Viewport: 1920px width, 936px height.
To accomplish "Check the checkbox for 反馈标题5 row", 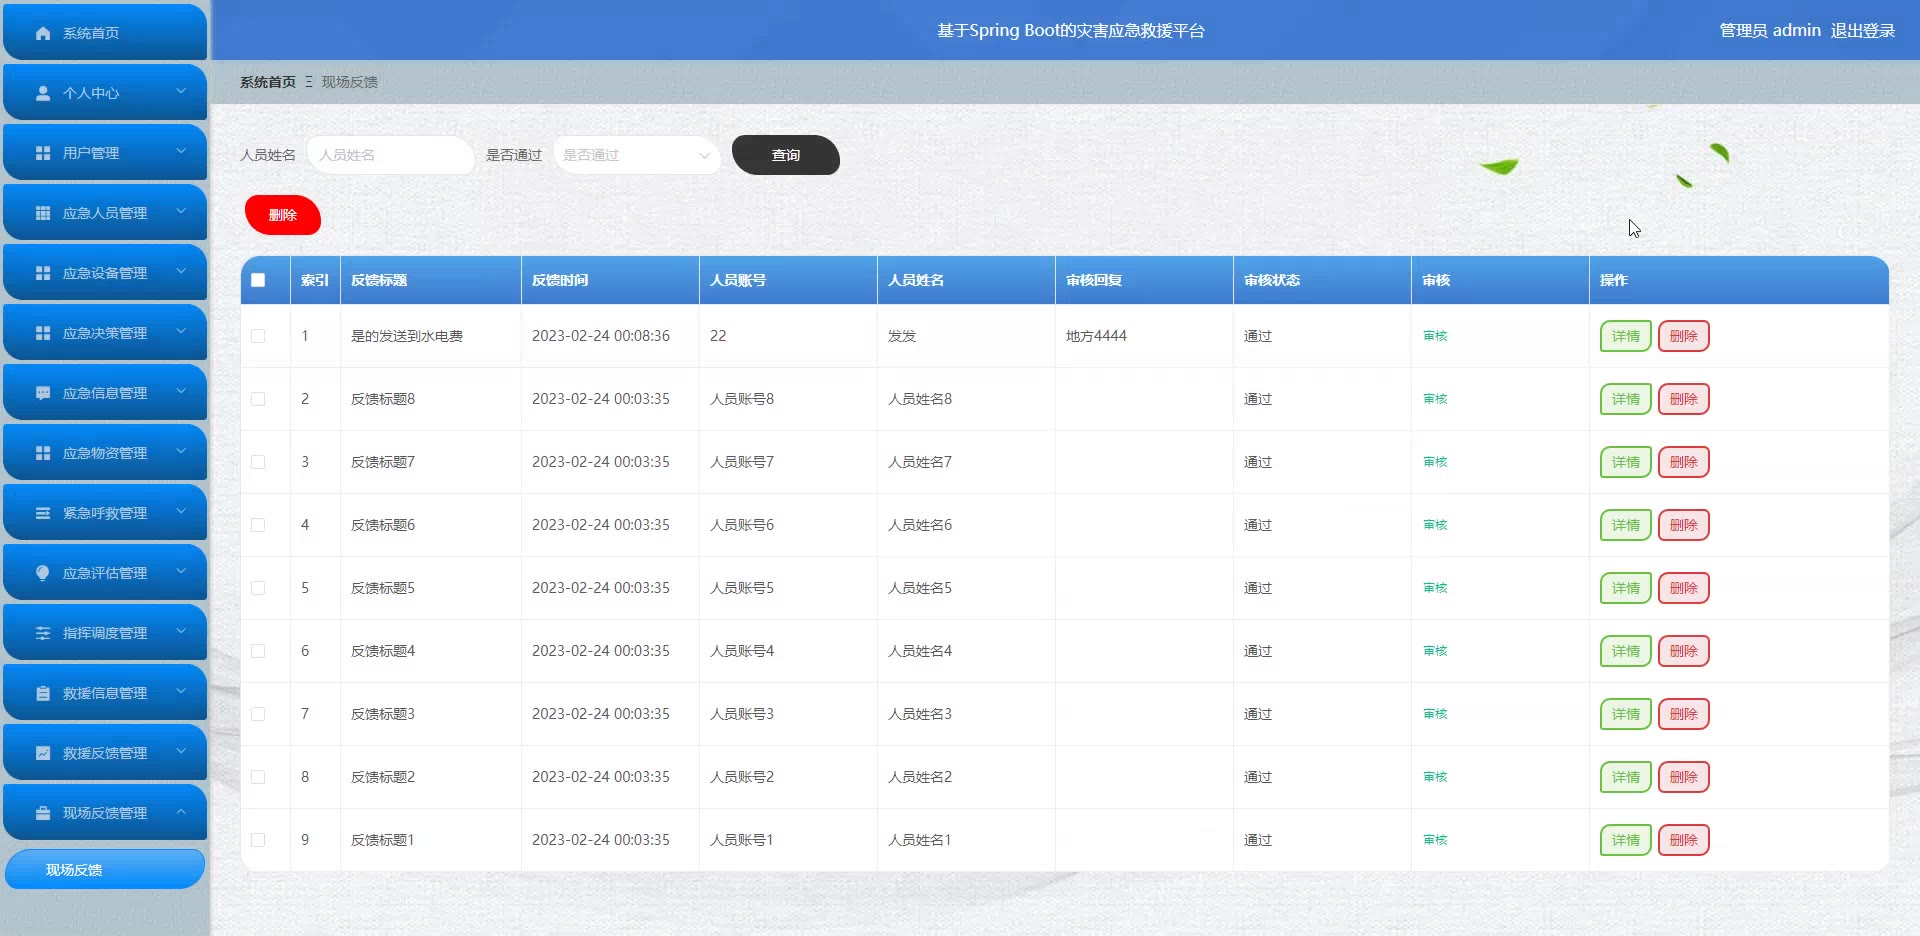I will pos(258,588).
